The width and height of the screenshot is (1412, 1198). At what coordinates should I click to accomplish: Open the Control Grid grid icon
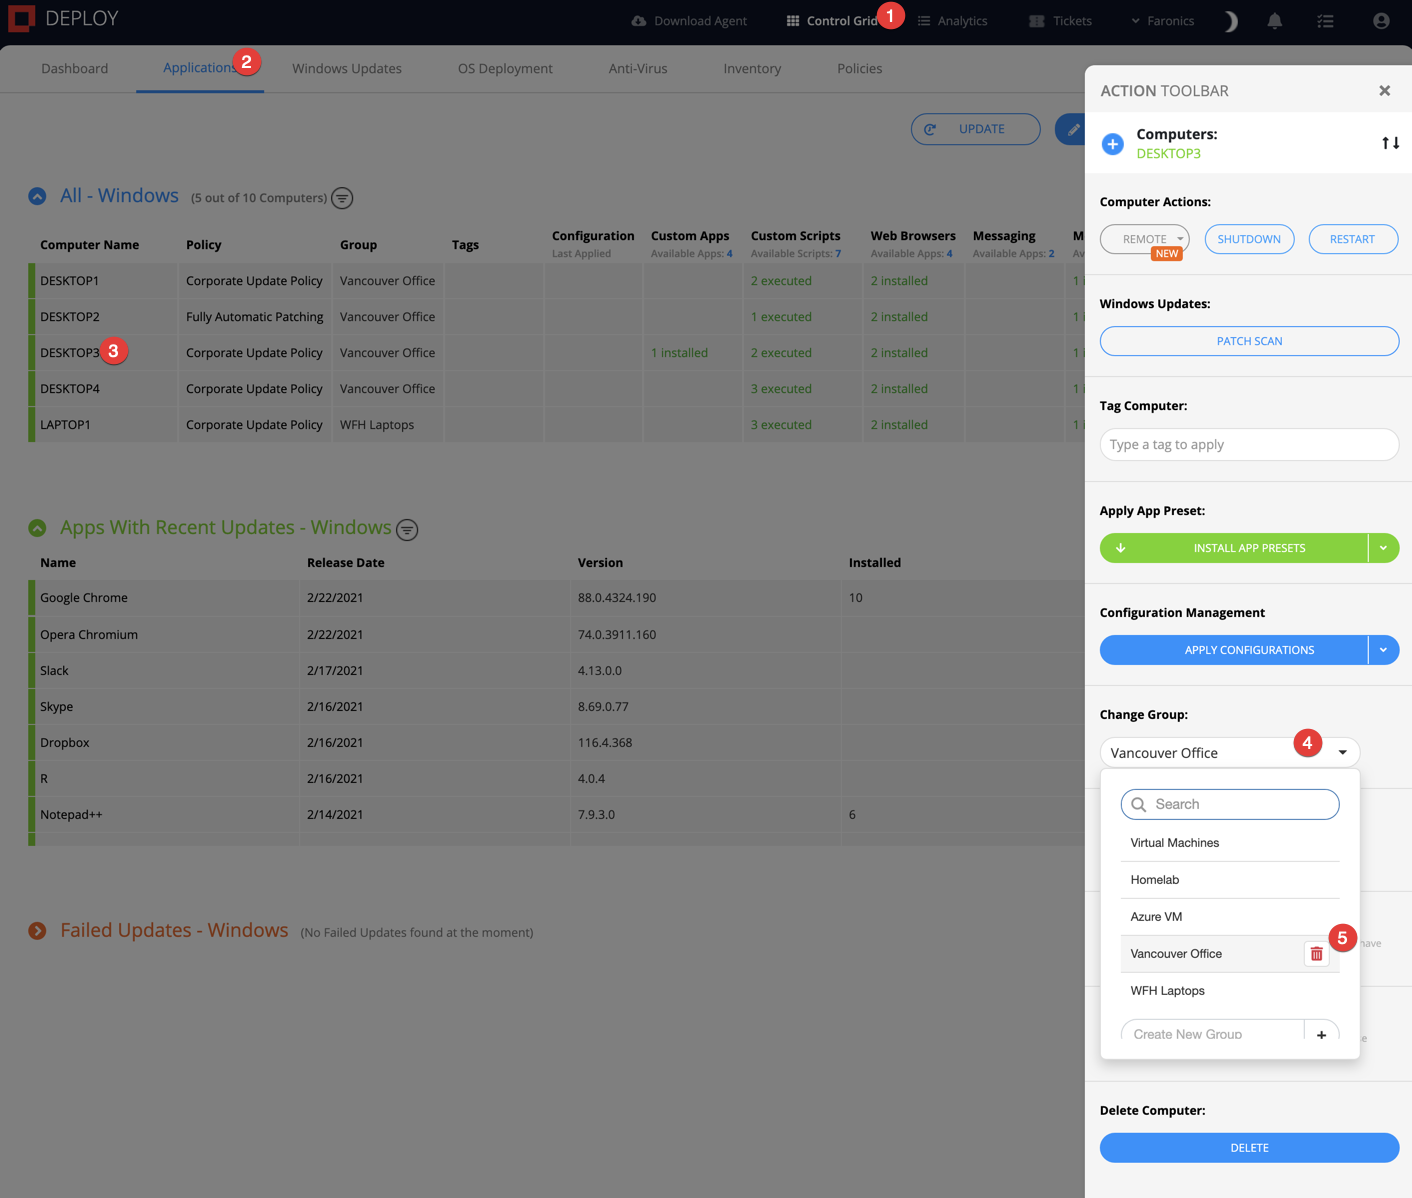coord(793,21)
